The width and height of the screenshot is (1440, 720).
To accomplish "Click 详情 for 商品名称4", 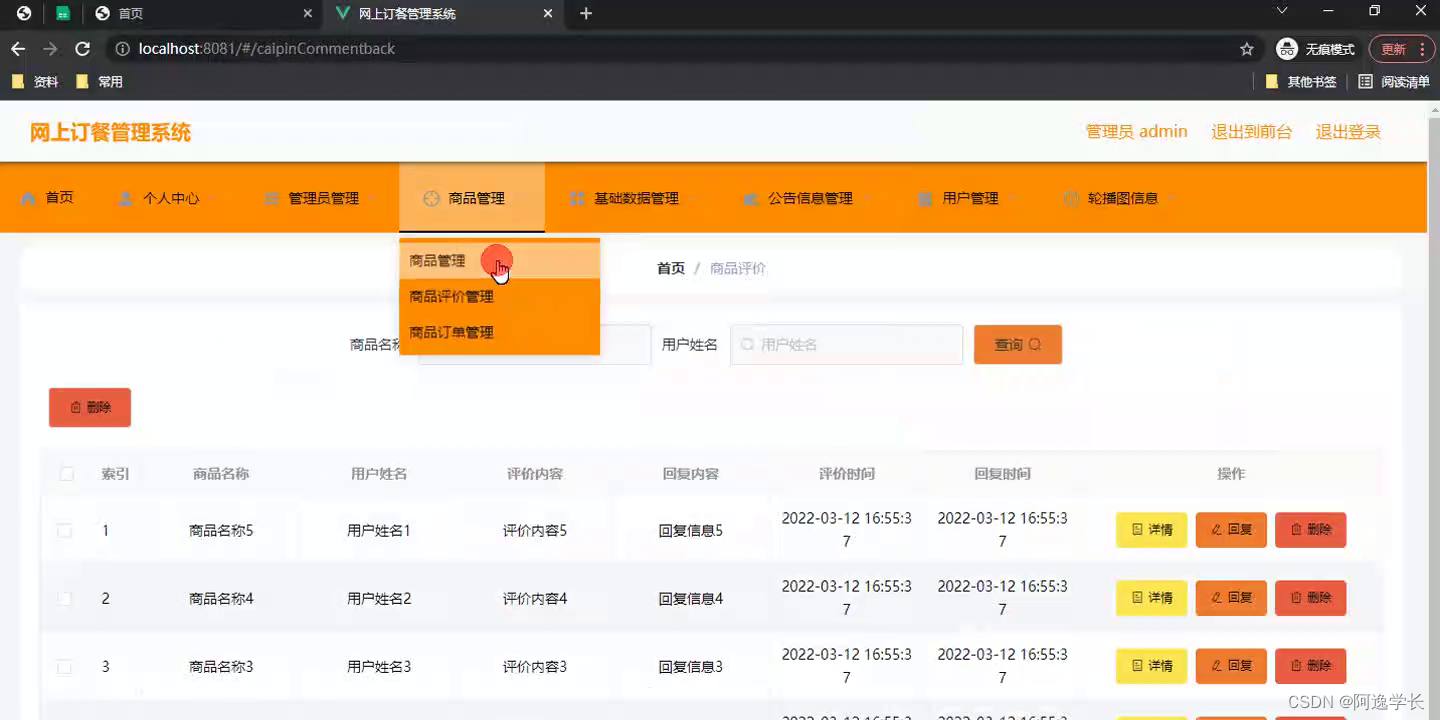I will [x=1151, y=598].
